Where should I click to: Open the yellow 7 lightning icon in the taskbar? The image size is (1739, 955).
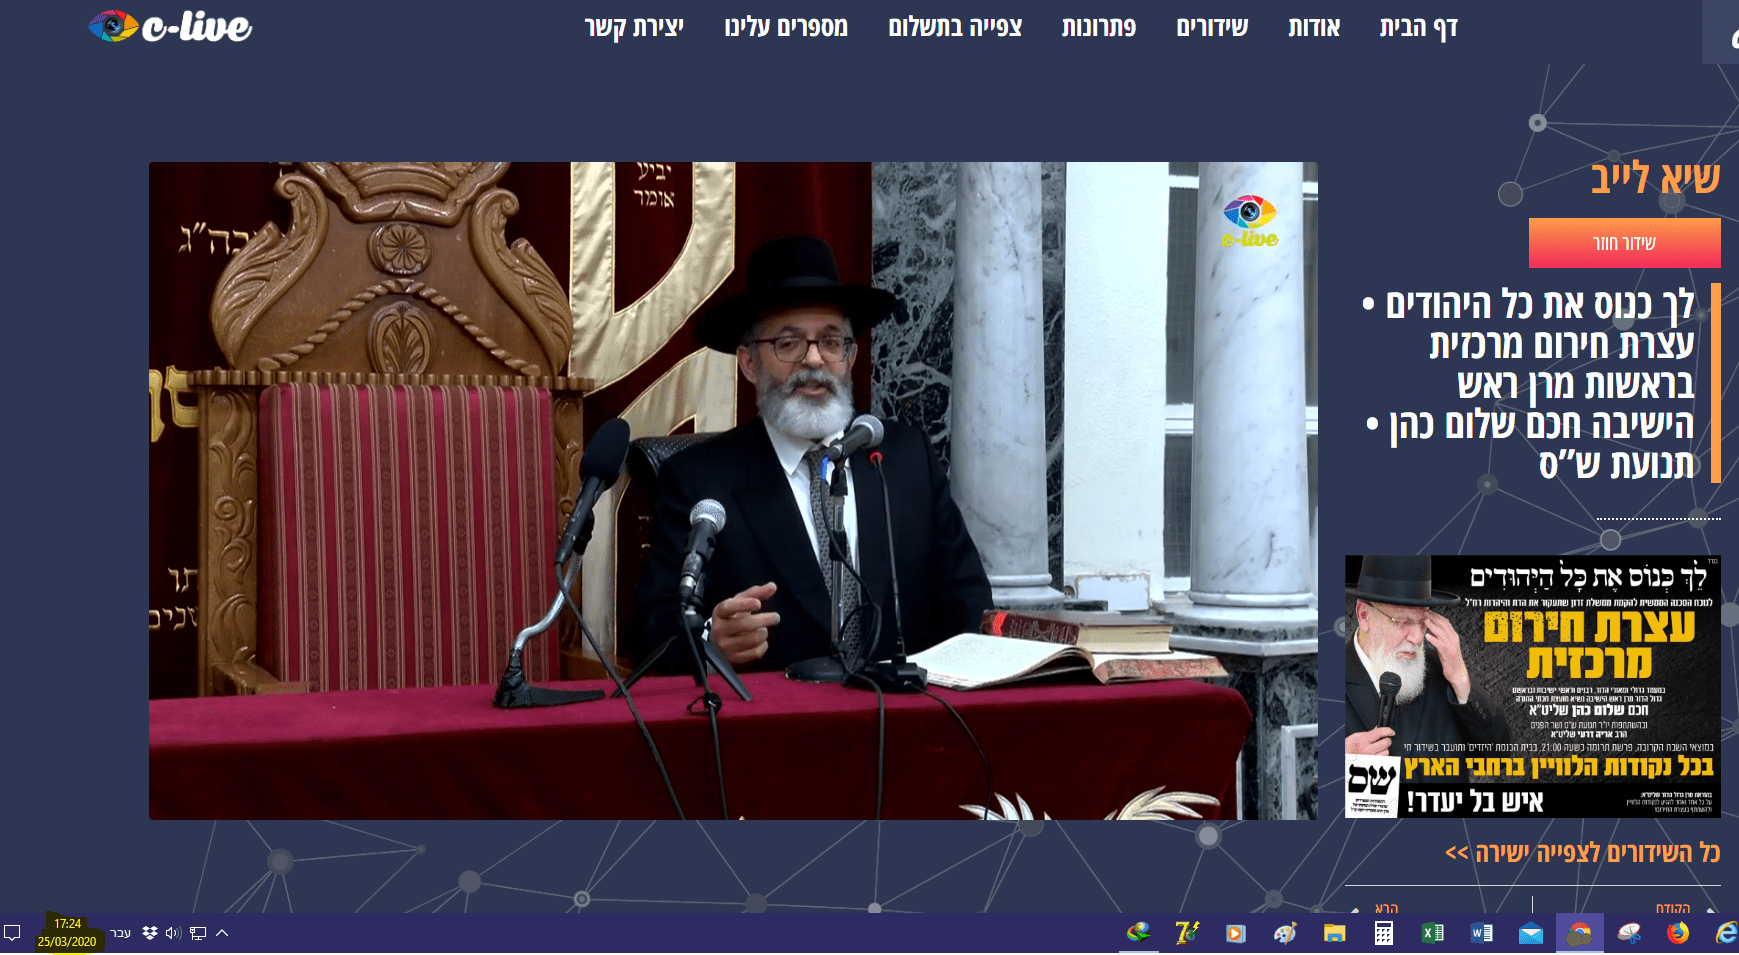pyautogui.click(x=1187, y=933)
